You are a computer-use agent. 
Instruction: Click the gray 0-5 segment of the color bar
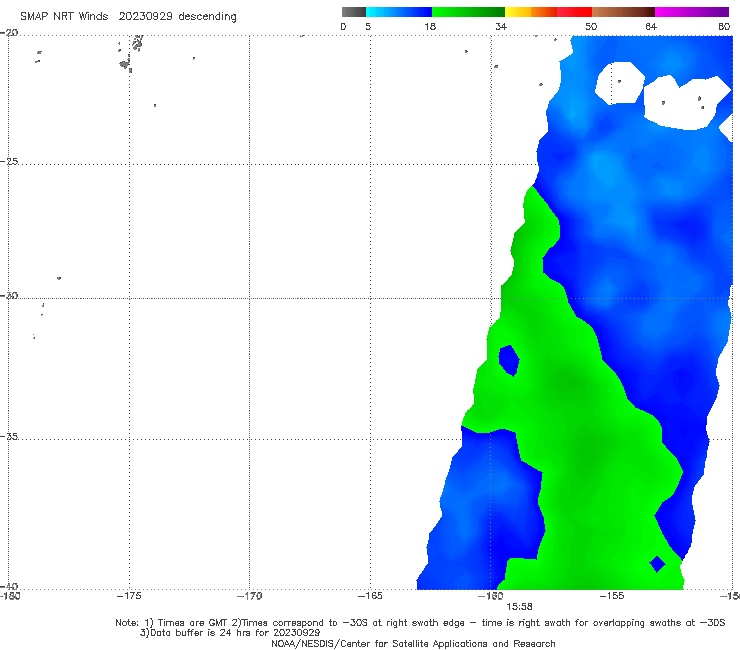(x=354, y=12)
